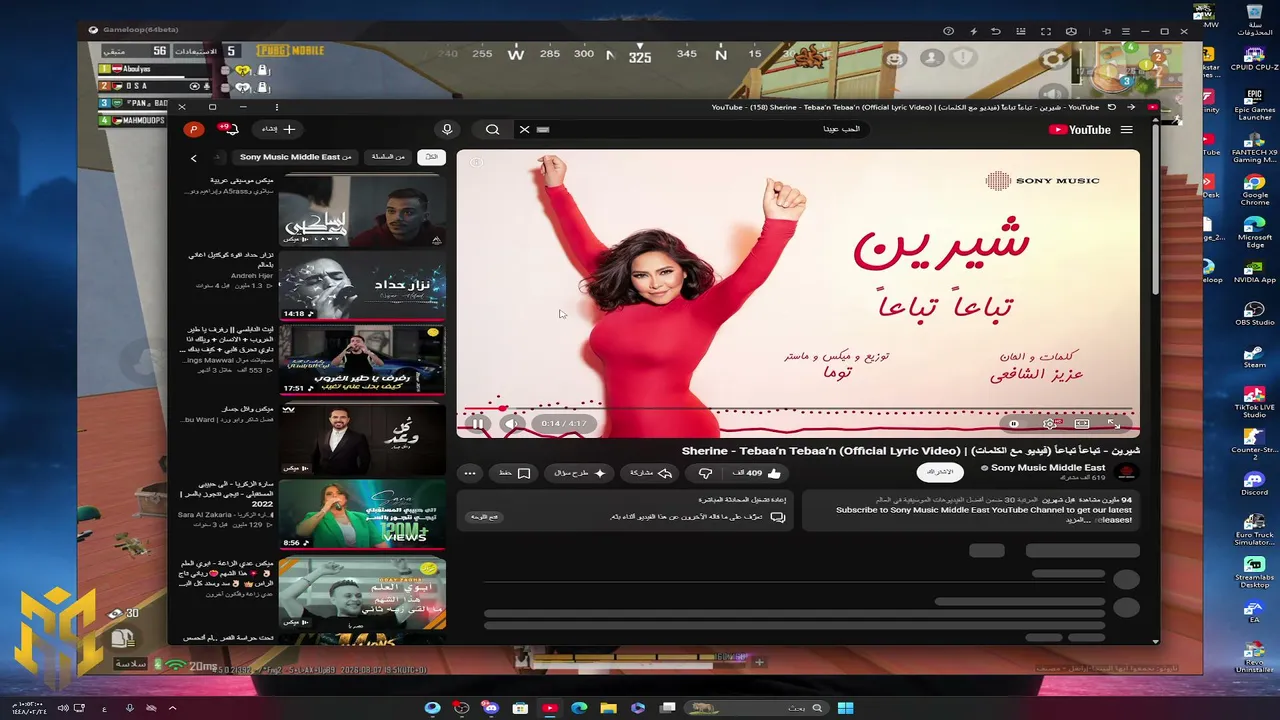This screenshot has height=720, width=1280.
Task: Enter fullscreen using the player's corner icon
Action: [x=1116, y=424]
